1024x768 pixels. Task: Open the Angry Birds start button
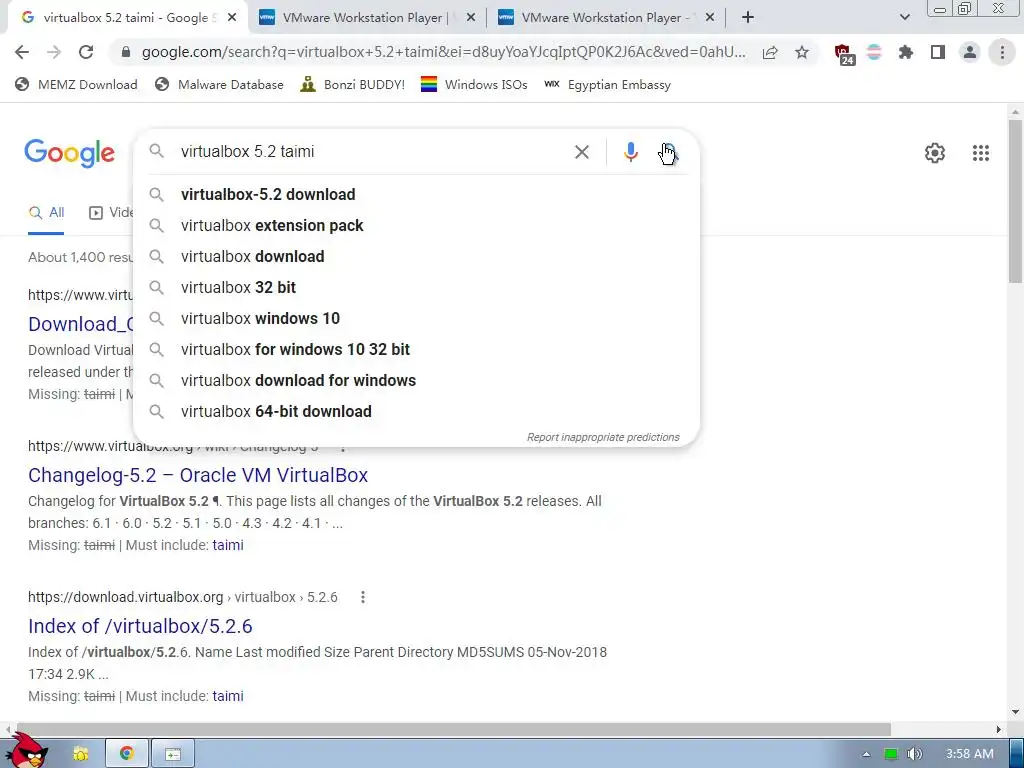click(25, 750)
